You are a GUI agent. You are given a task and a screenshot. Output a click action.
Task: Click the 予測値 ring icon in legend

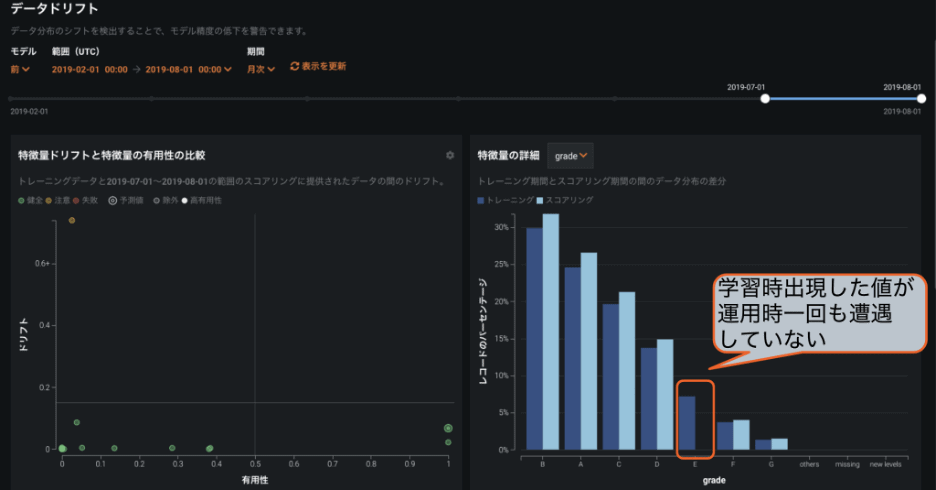tap(113, 200)
